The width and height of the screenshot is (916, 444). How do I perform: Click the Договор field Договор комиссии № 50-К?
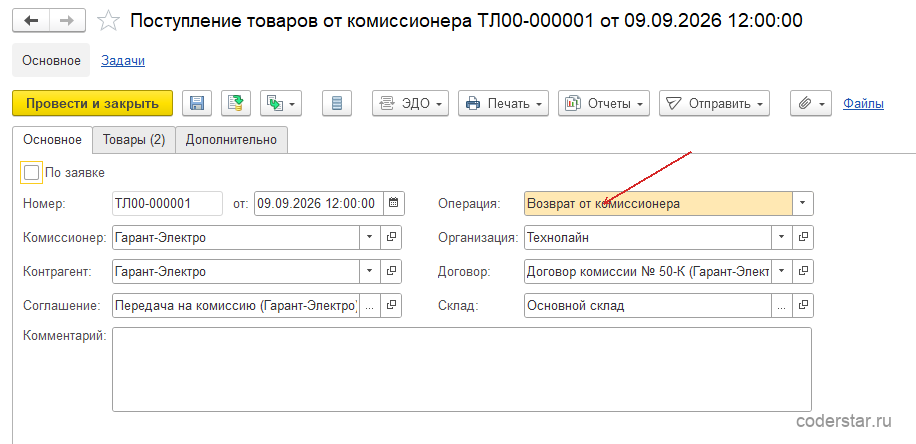coord(648,271)
